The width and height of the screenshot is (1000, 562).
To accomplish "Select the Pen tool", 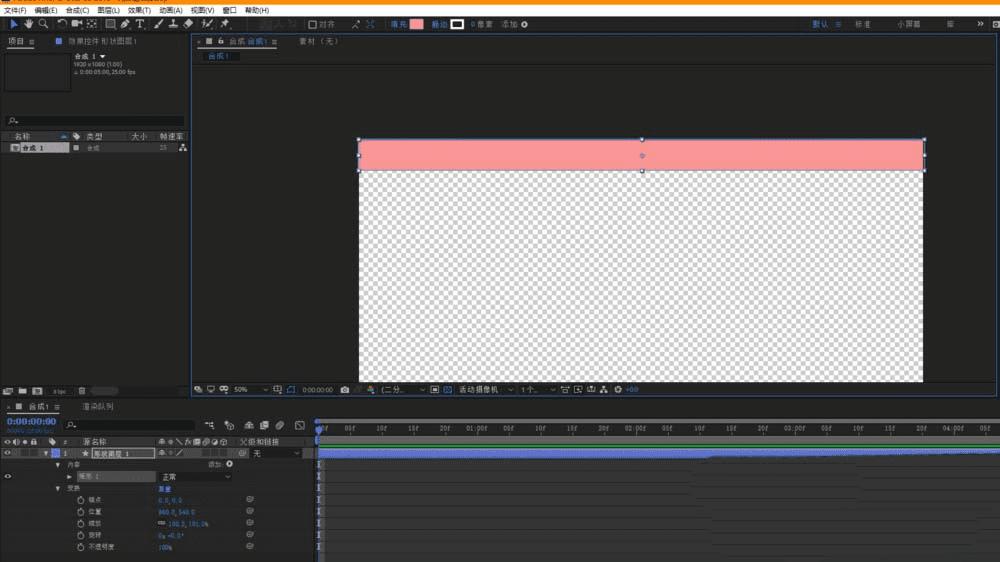I will [125, 24].
